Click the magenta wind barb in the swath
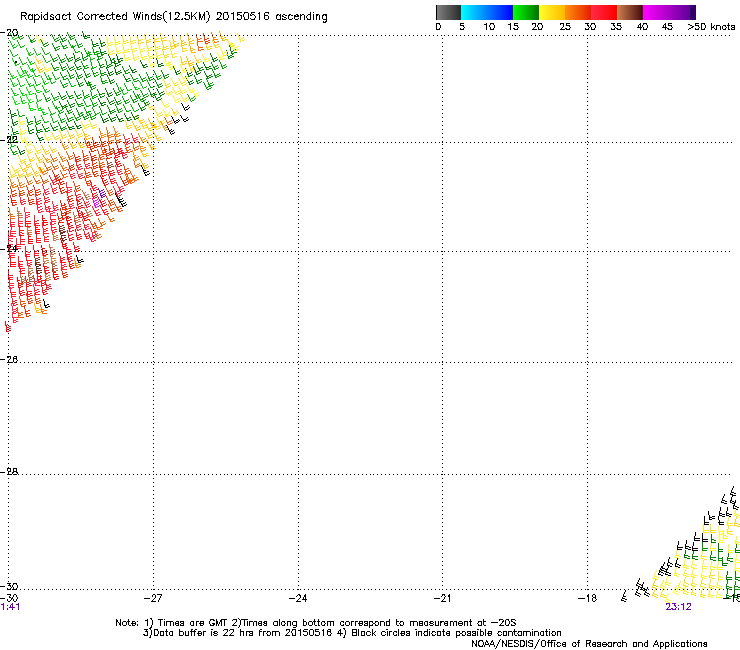 click(96, 203)
